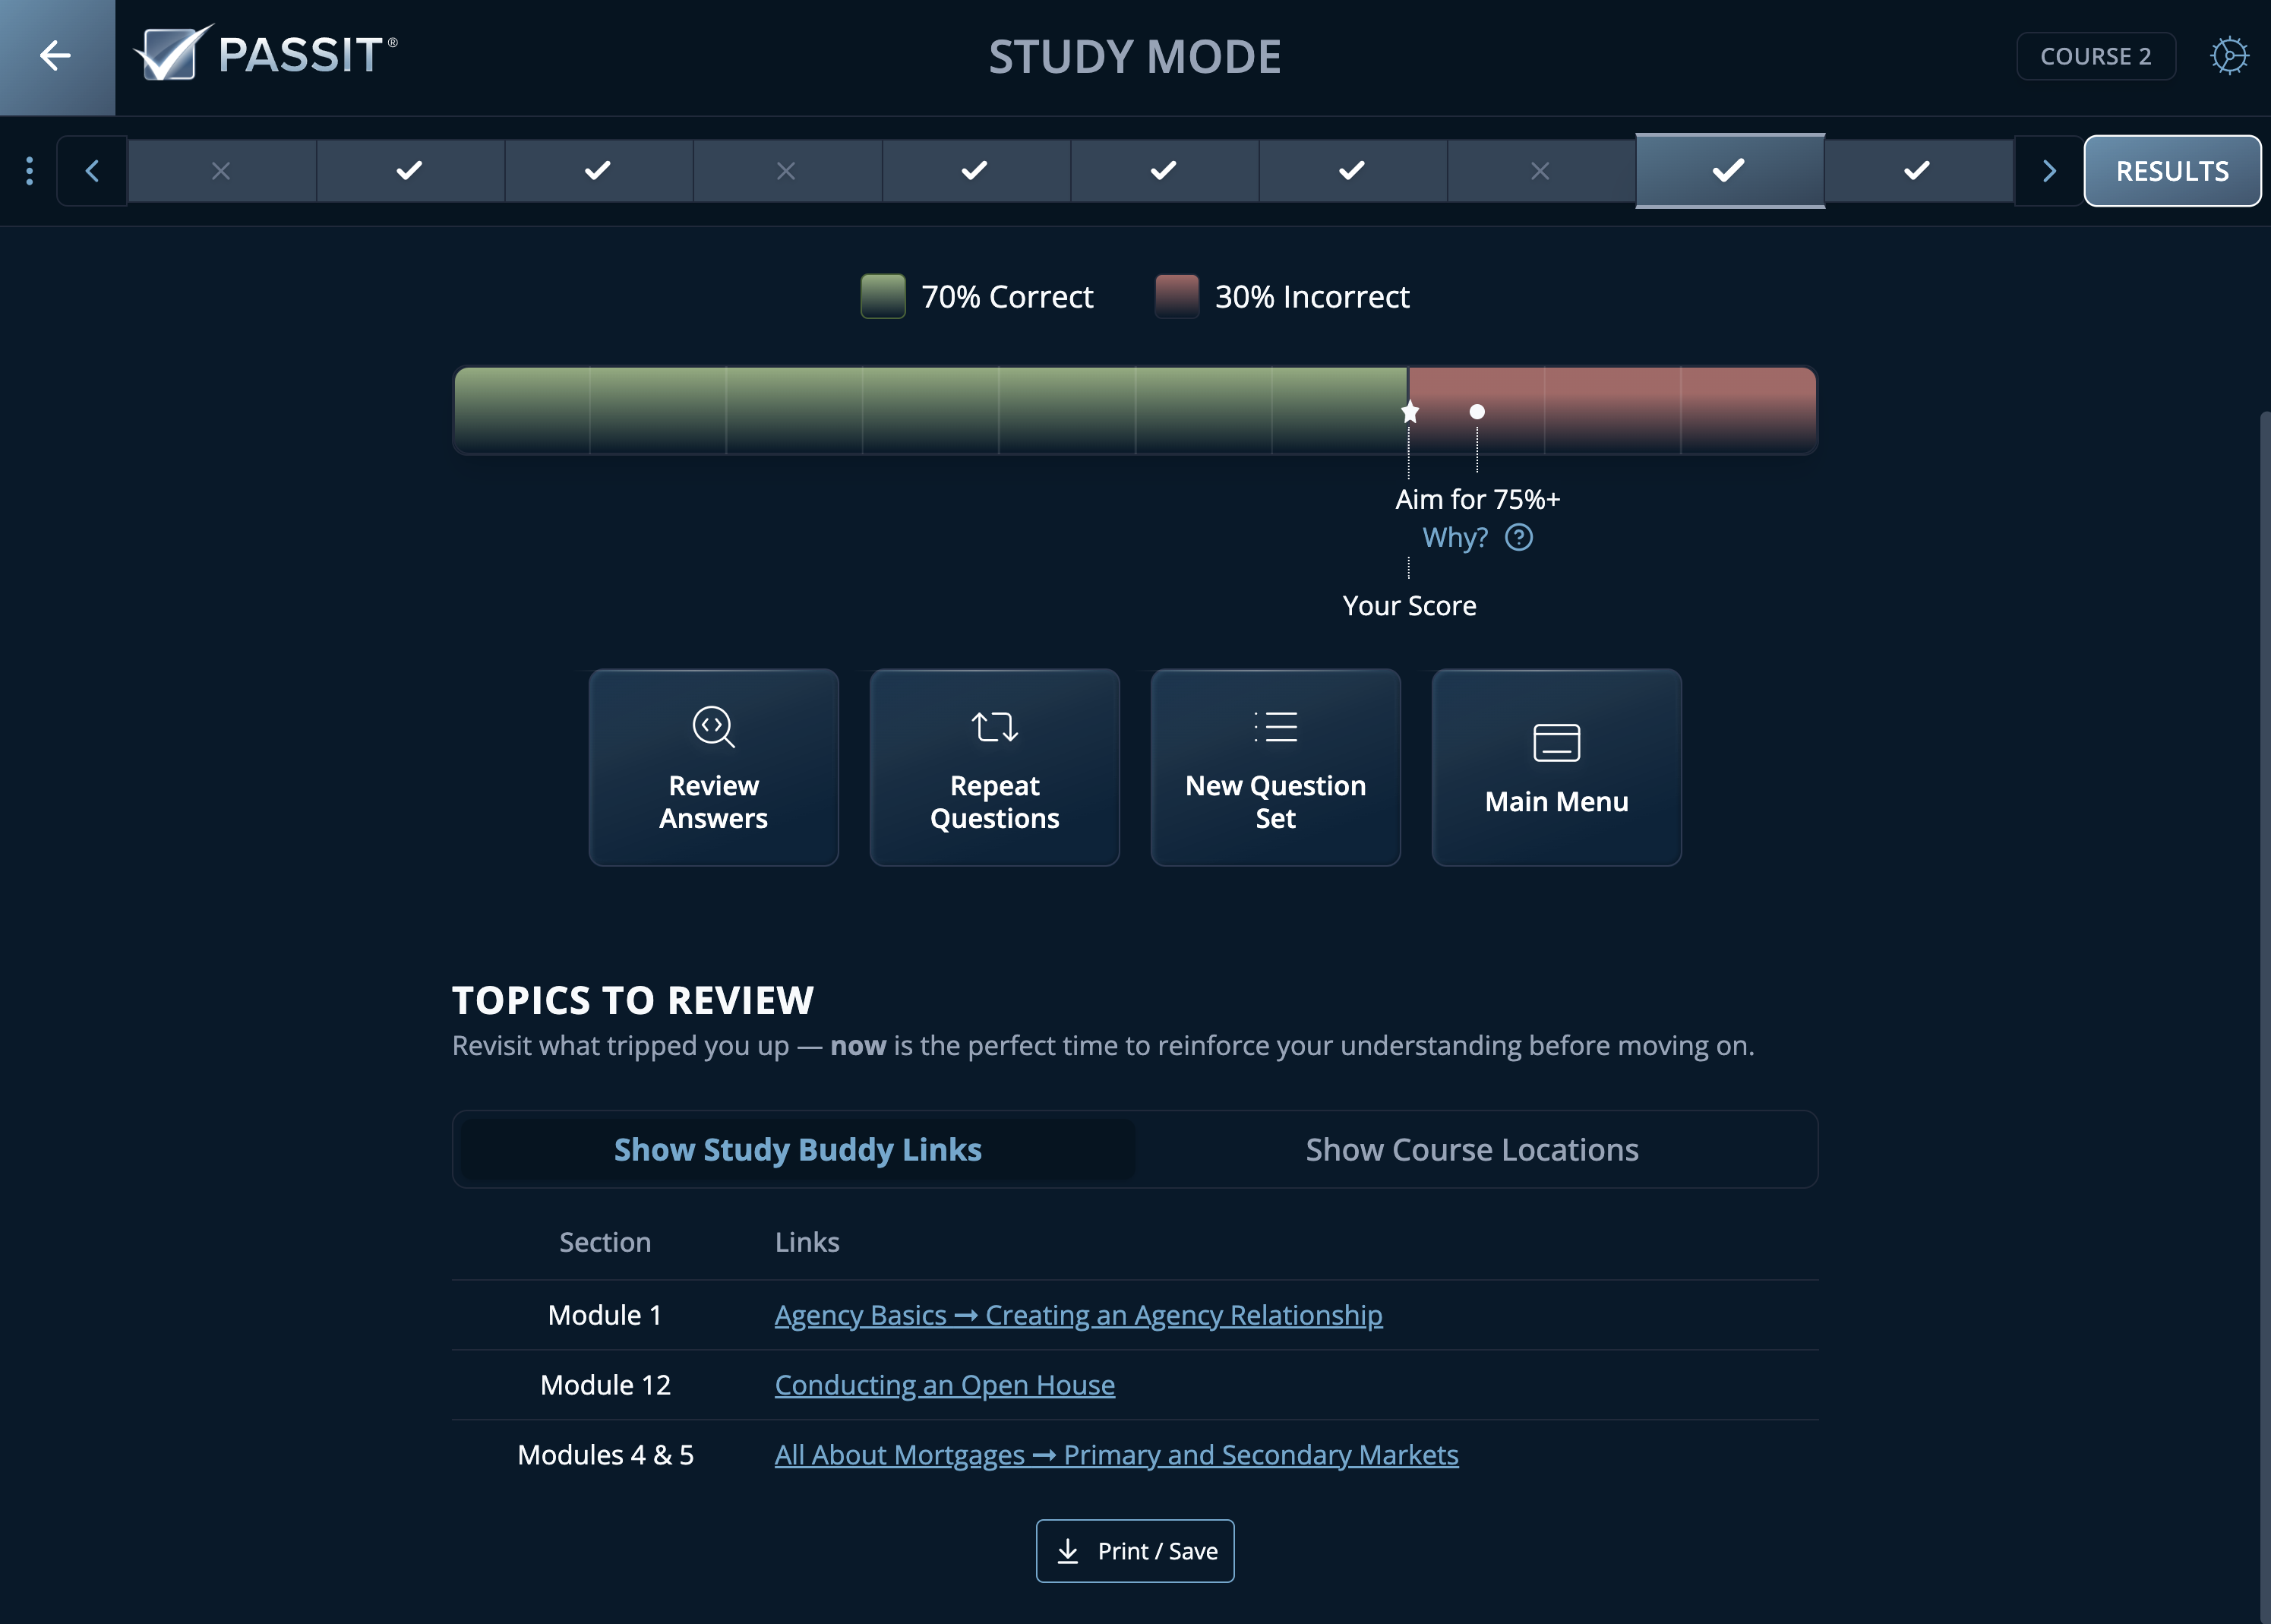Image resolution: width=2271 pixels, height=1624 pixels.
Task: Switch to Show Course Locations
Action: pyautogui.click(x=1471, y=1150)
